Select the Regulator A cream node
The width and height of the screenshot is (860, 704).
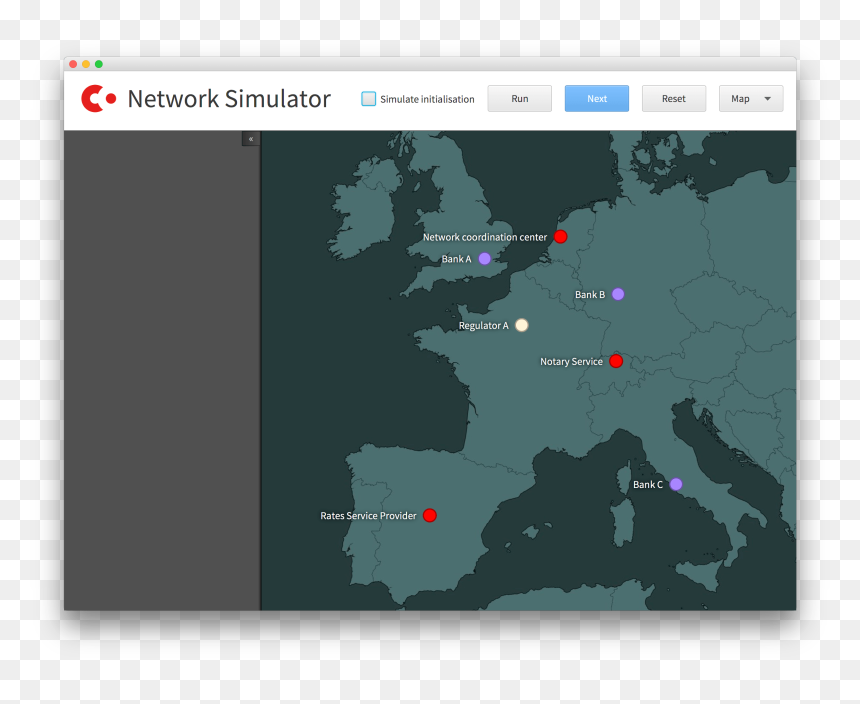click(x=522, y=326)
